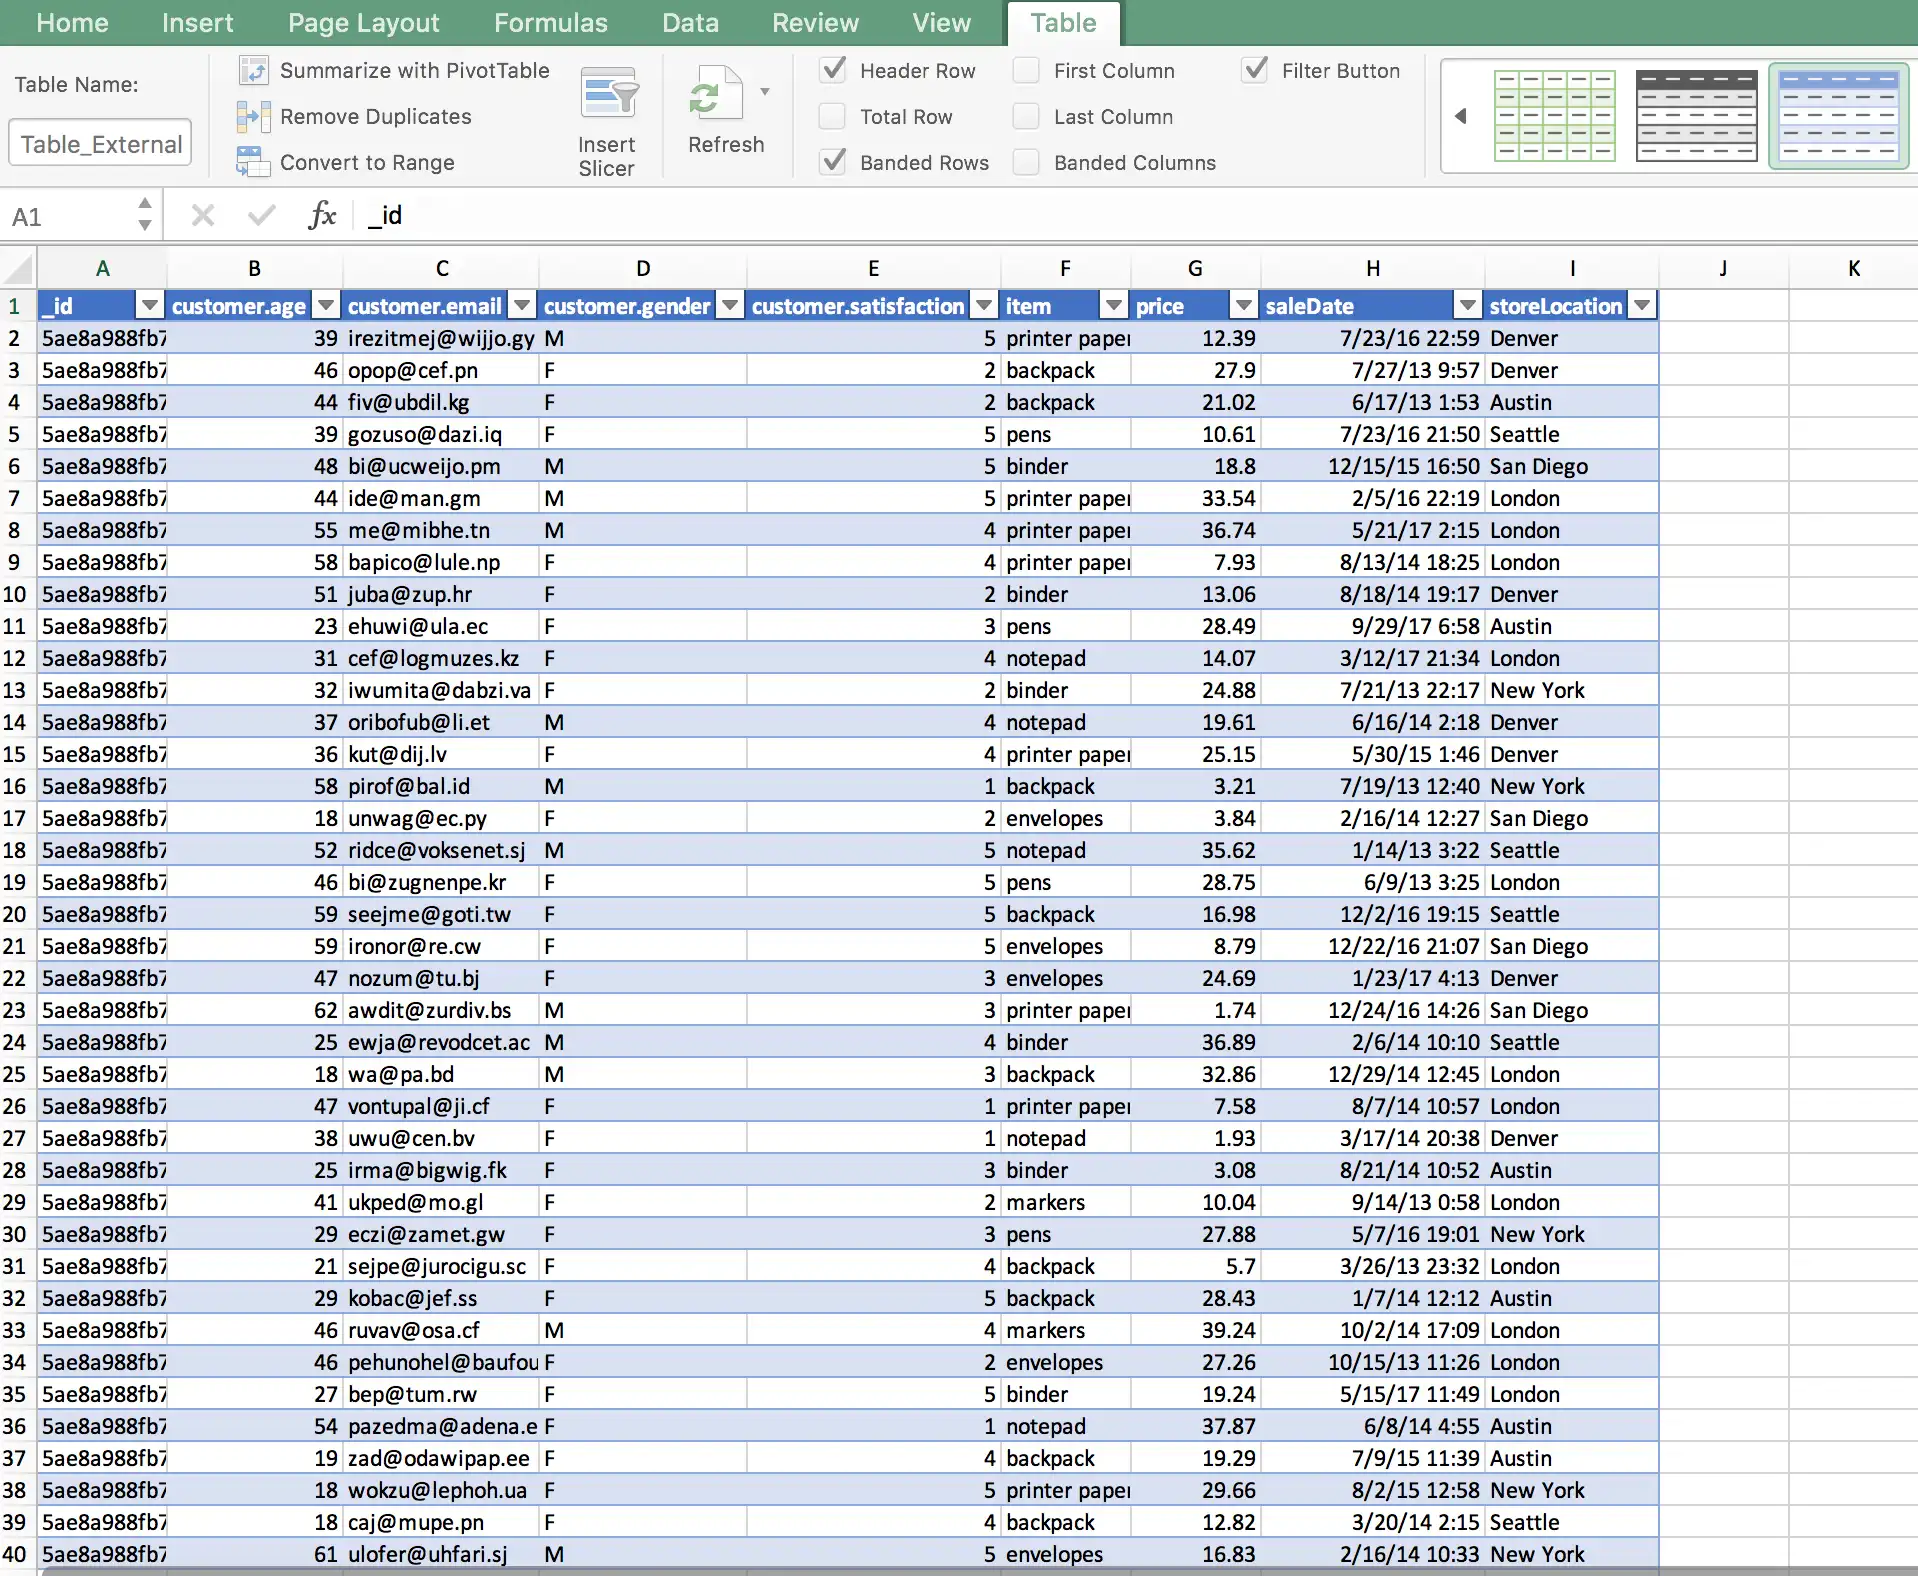The image size is (1918, 1576).
Task: Click the Summarize with PivotTable icon
Action: coord(253,70)
